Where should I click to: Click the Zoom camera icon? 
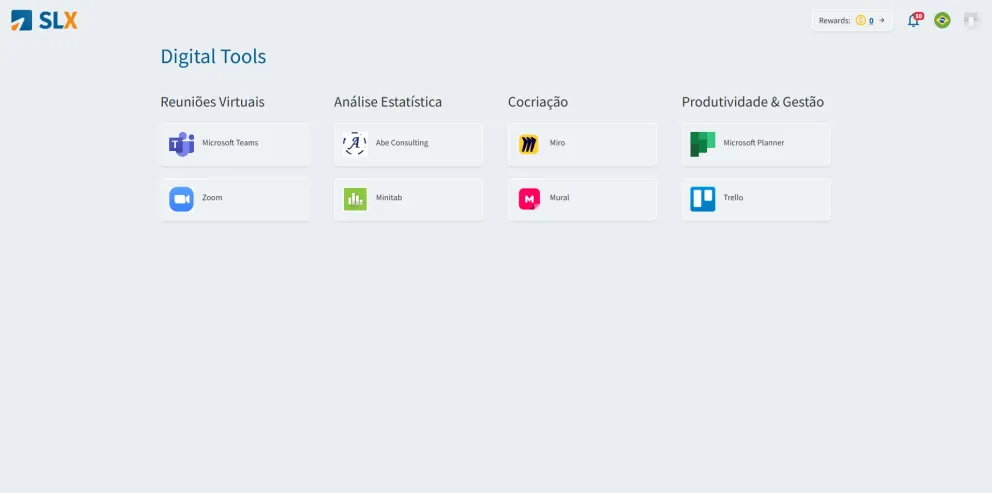pyautogui.click(x=182, y=199)
